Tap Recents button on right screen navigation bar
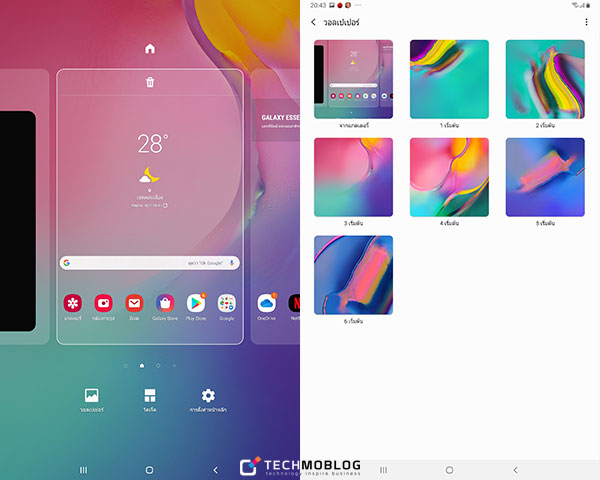Image resolution: width=600 pixels, height=480 pixels. [x=383, y=470]
